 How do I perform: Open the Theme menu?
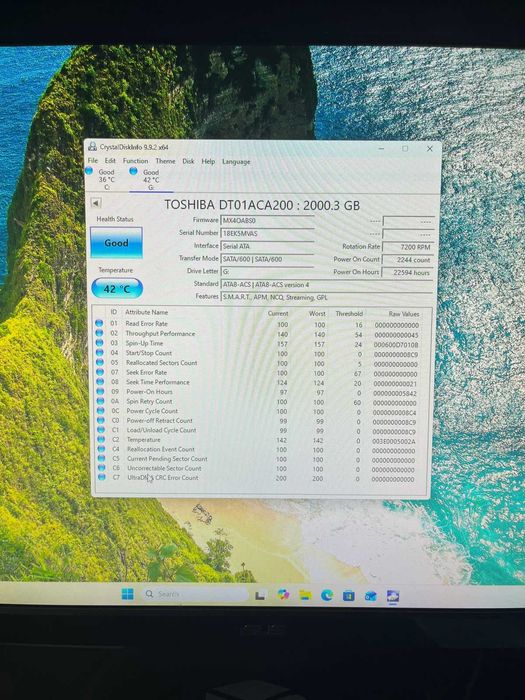(x=165, y=161)
